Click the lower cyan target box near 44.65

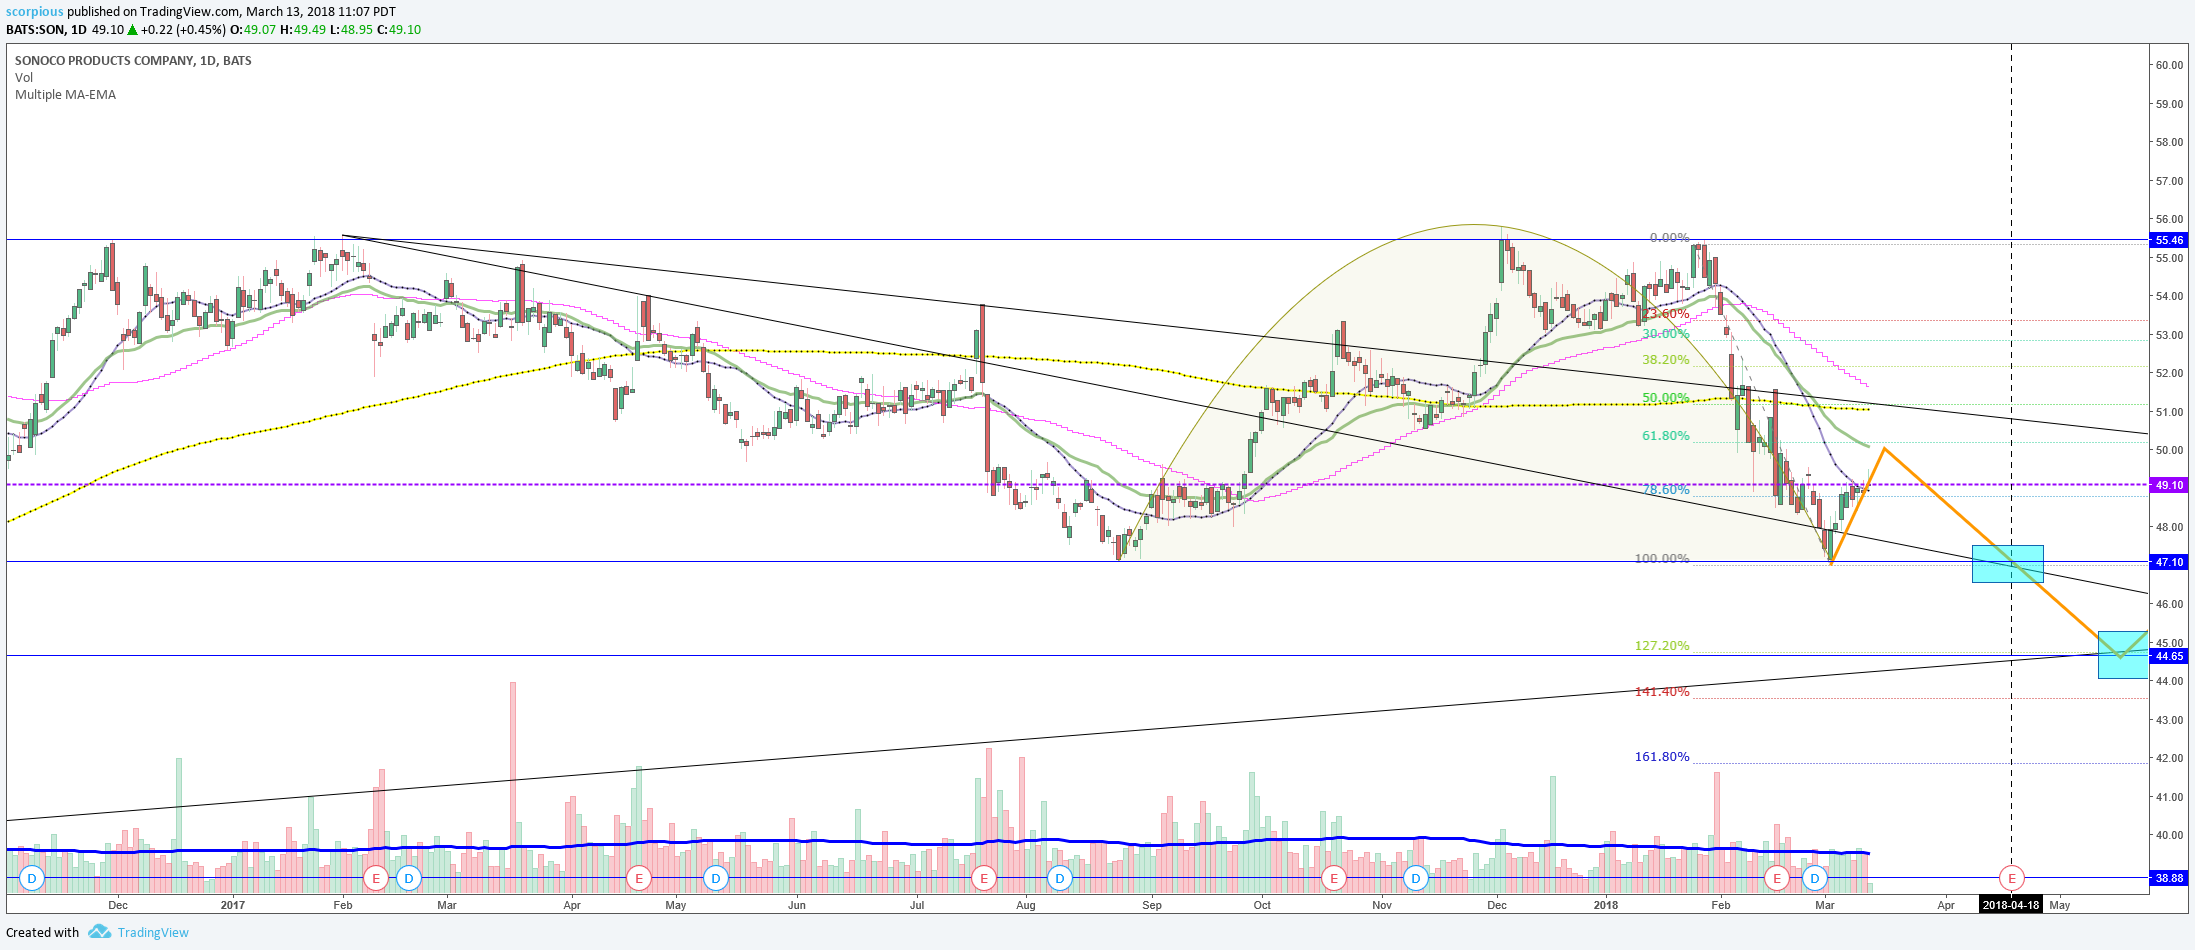[2122, 655]
